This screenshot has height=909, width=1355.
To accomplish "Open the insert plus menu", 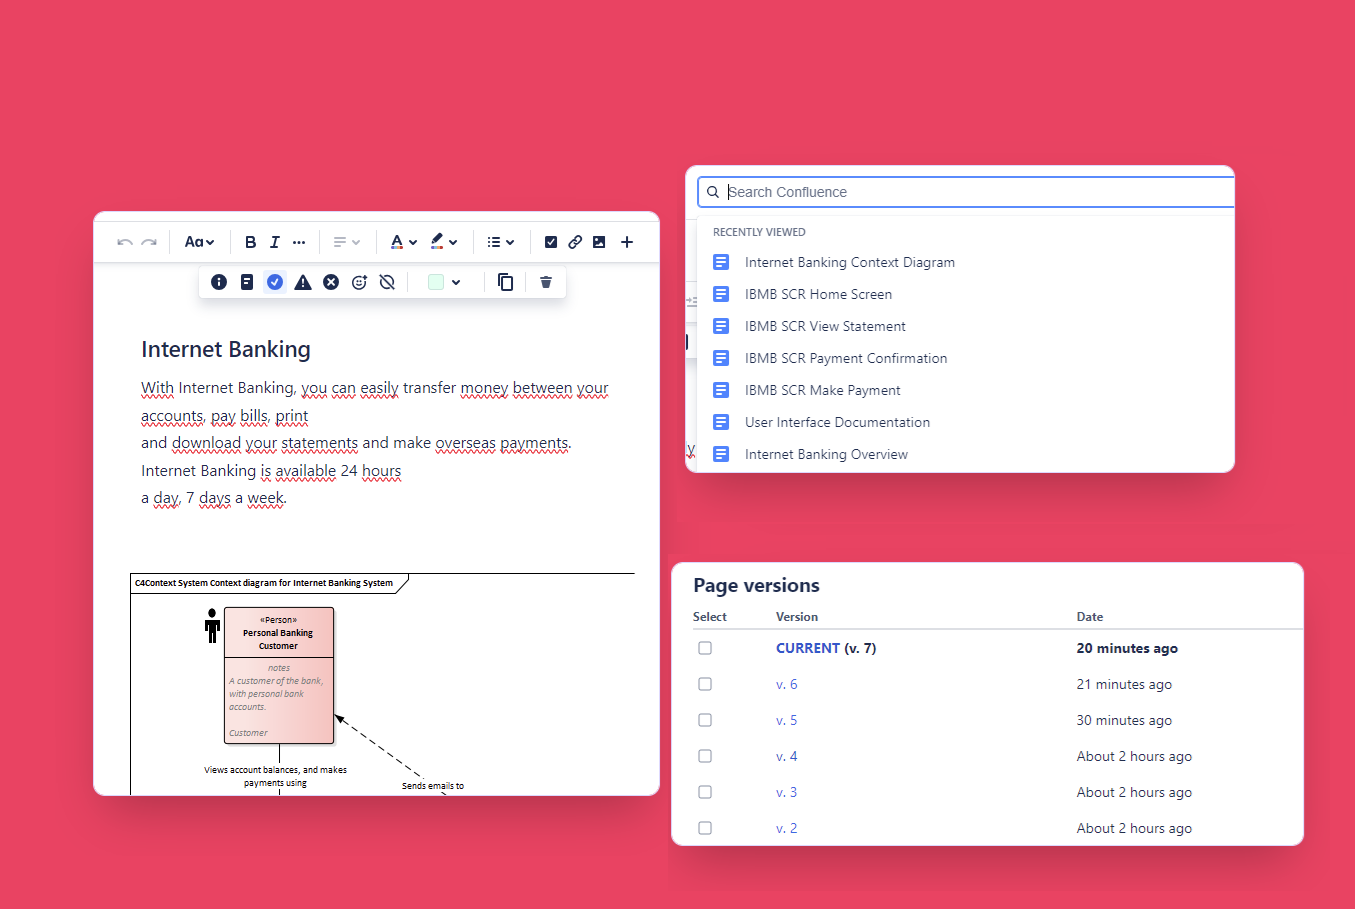I will point(627,242).
